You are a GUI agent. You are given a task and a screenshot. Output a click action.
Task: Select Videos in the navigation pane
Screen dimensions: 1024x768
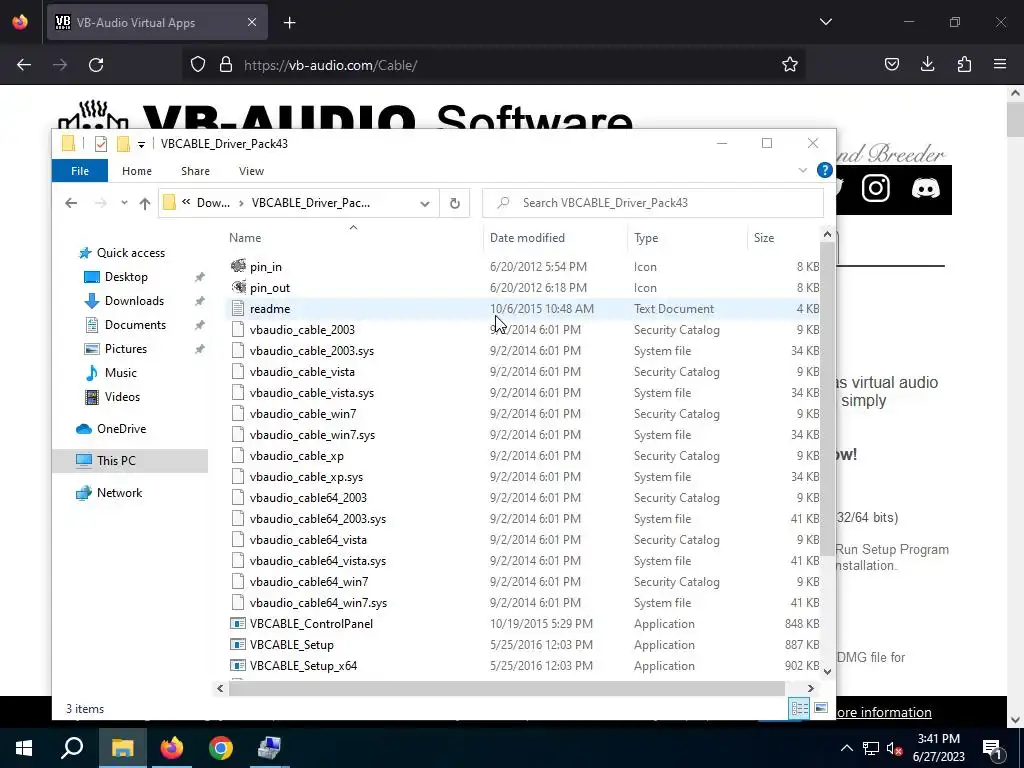[x=122, y=397]
